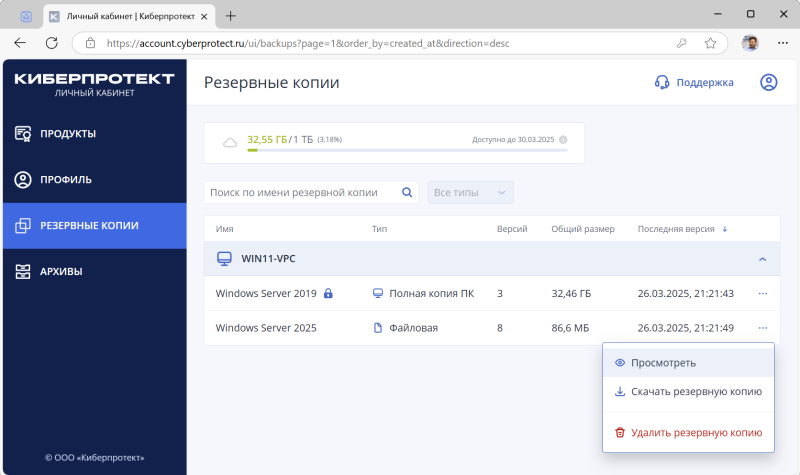This screenshot has height=475, width=800.
Task: Click the cloud storage icon
Action: [230, 142]
